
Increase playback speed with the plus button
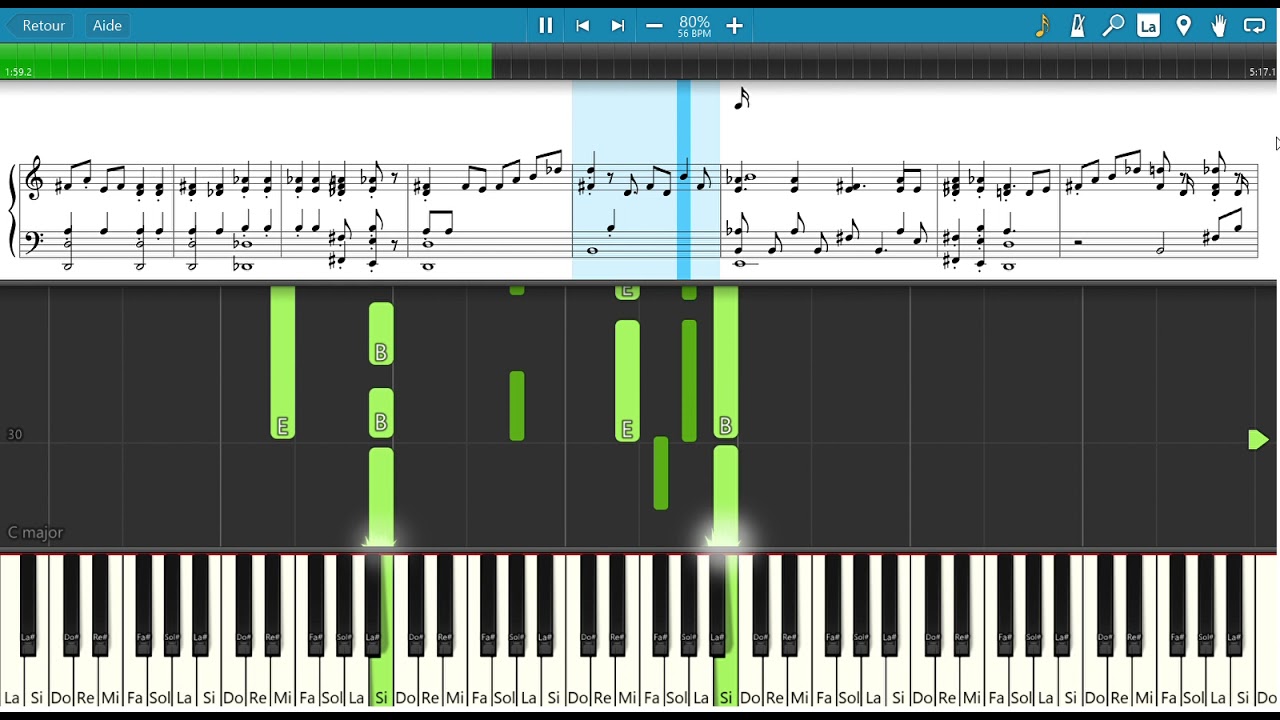[734, 26]
